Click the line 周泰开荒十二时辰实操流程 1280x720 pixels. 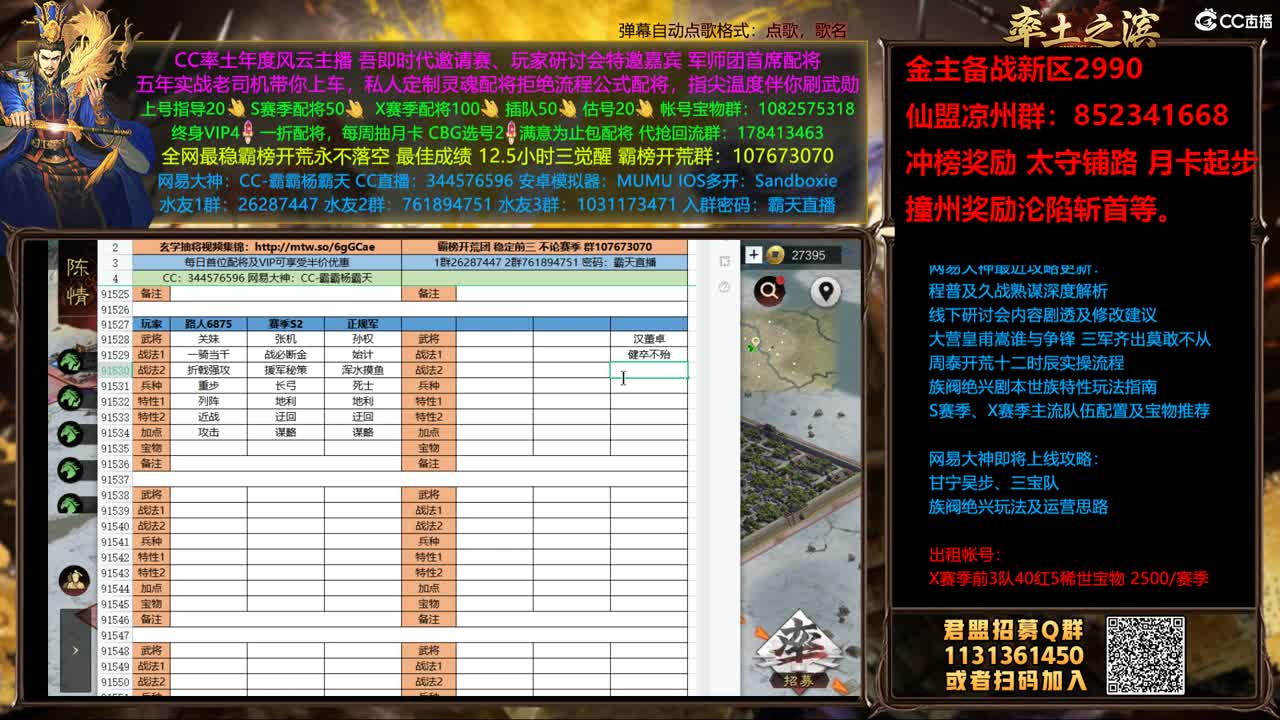pos(1026,363)
